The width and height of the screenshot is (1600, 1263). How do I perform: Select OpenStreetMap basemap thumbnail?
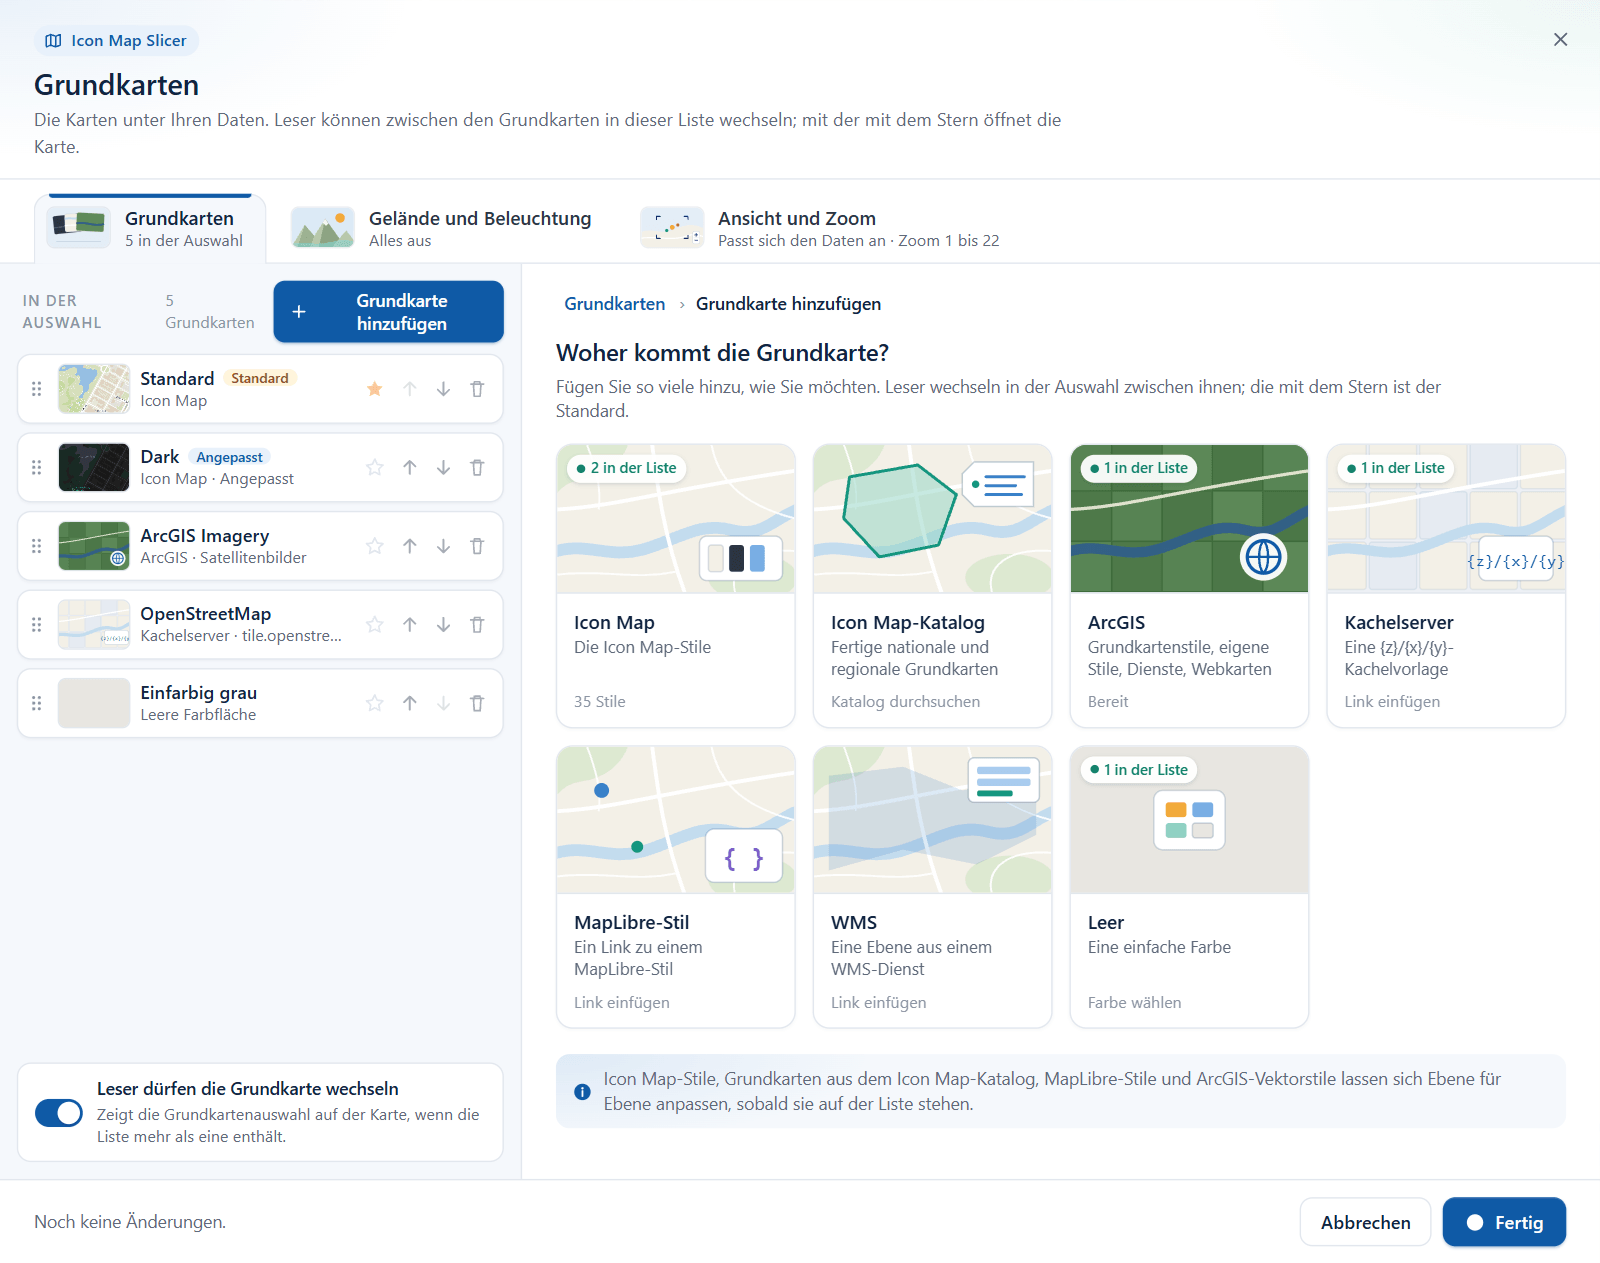[x=94, y=625]
